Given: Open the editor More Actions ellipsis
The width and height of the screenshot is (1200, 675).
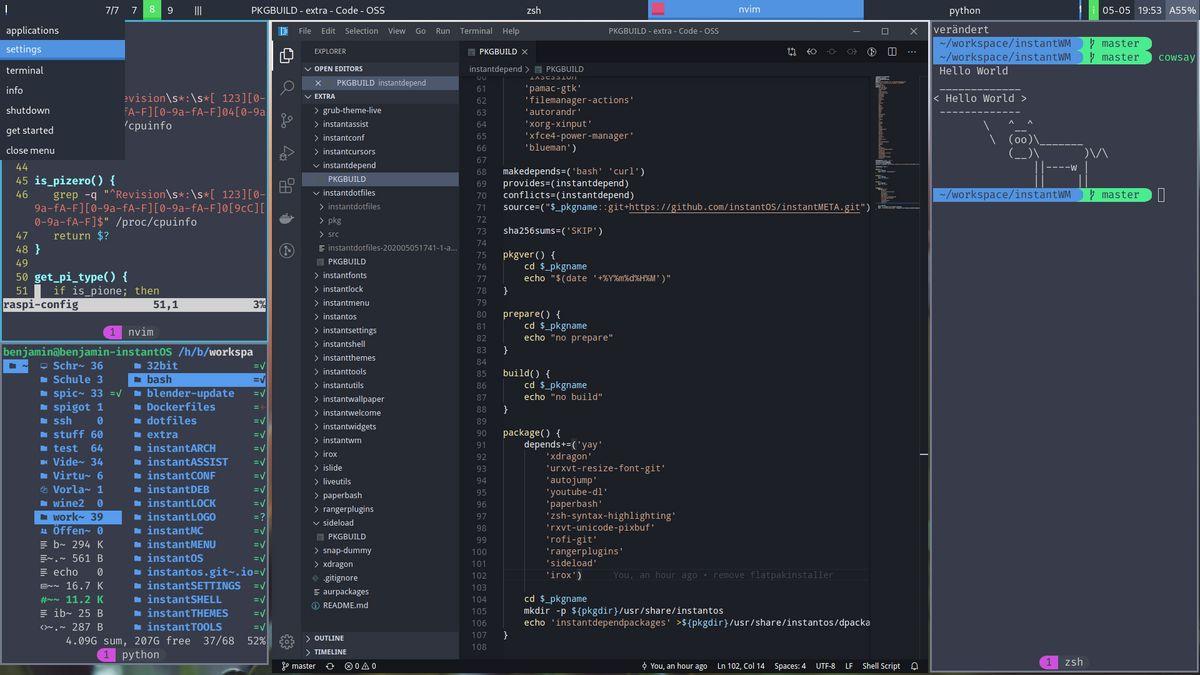Looking at the screenshot, I should tap(912, 51).
